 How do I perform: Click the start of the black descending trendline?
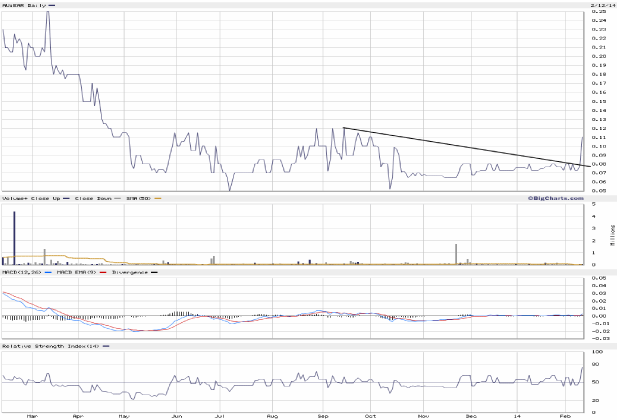343,127
